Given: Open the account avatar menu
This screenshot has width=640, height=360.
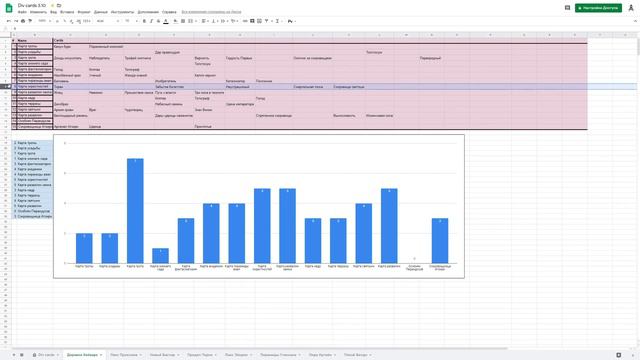Looking at the screenshot, I should tap(631, 8).
